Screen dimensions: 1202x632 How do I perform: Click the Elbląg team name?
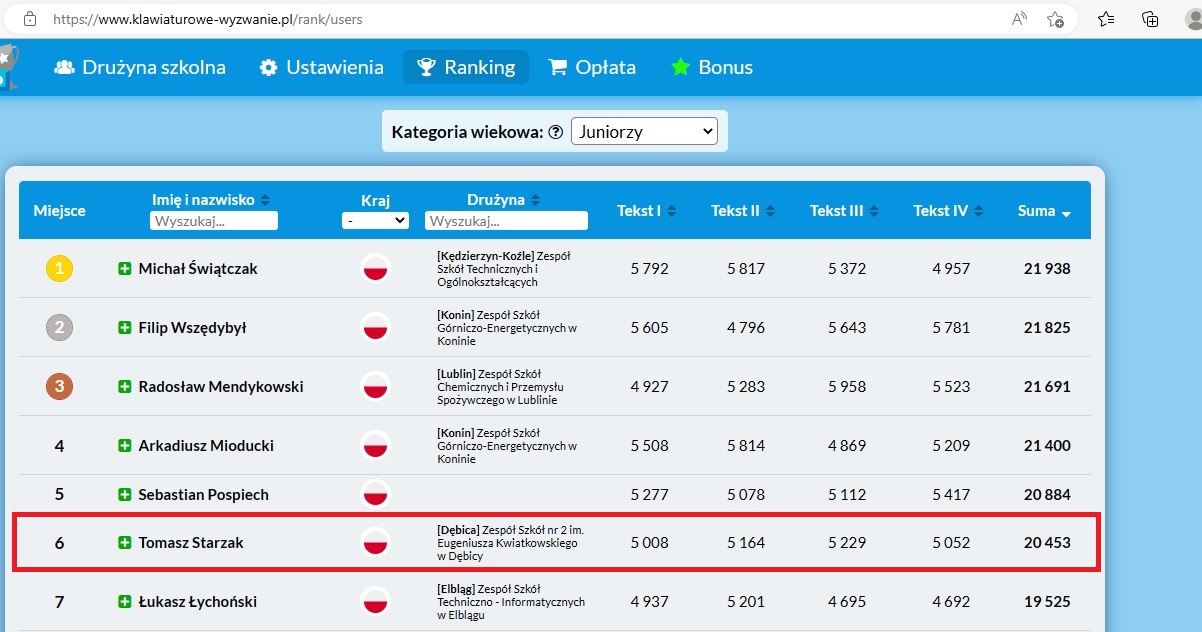[511, 602]
